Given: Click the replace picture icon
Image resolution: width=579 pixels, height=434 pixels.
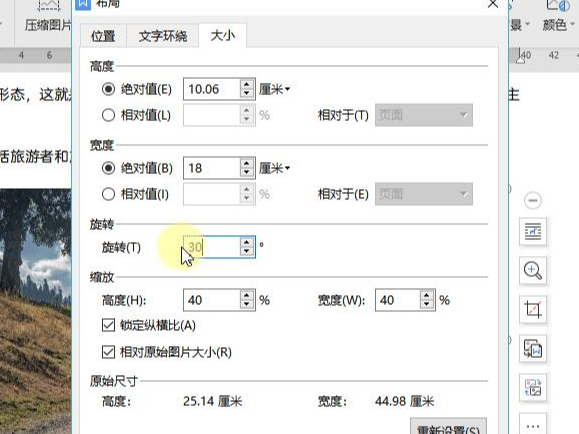Looking at the screenshot, I should [533, 388].
